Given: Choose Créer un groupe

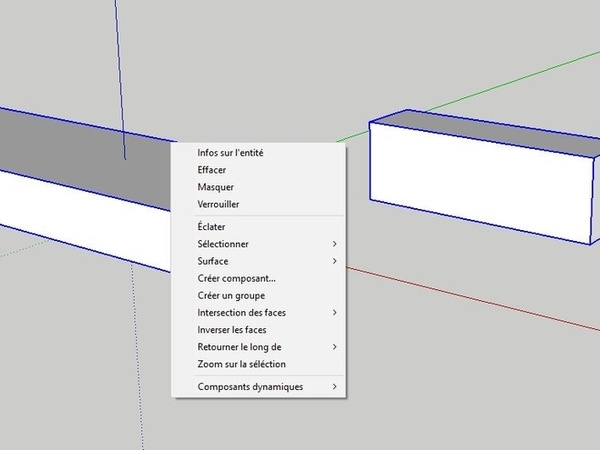Looking at the screenshot, I should 232,295.
